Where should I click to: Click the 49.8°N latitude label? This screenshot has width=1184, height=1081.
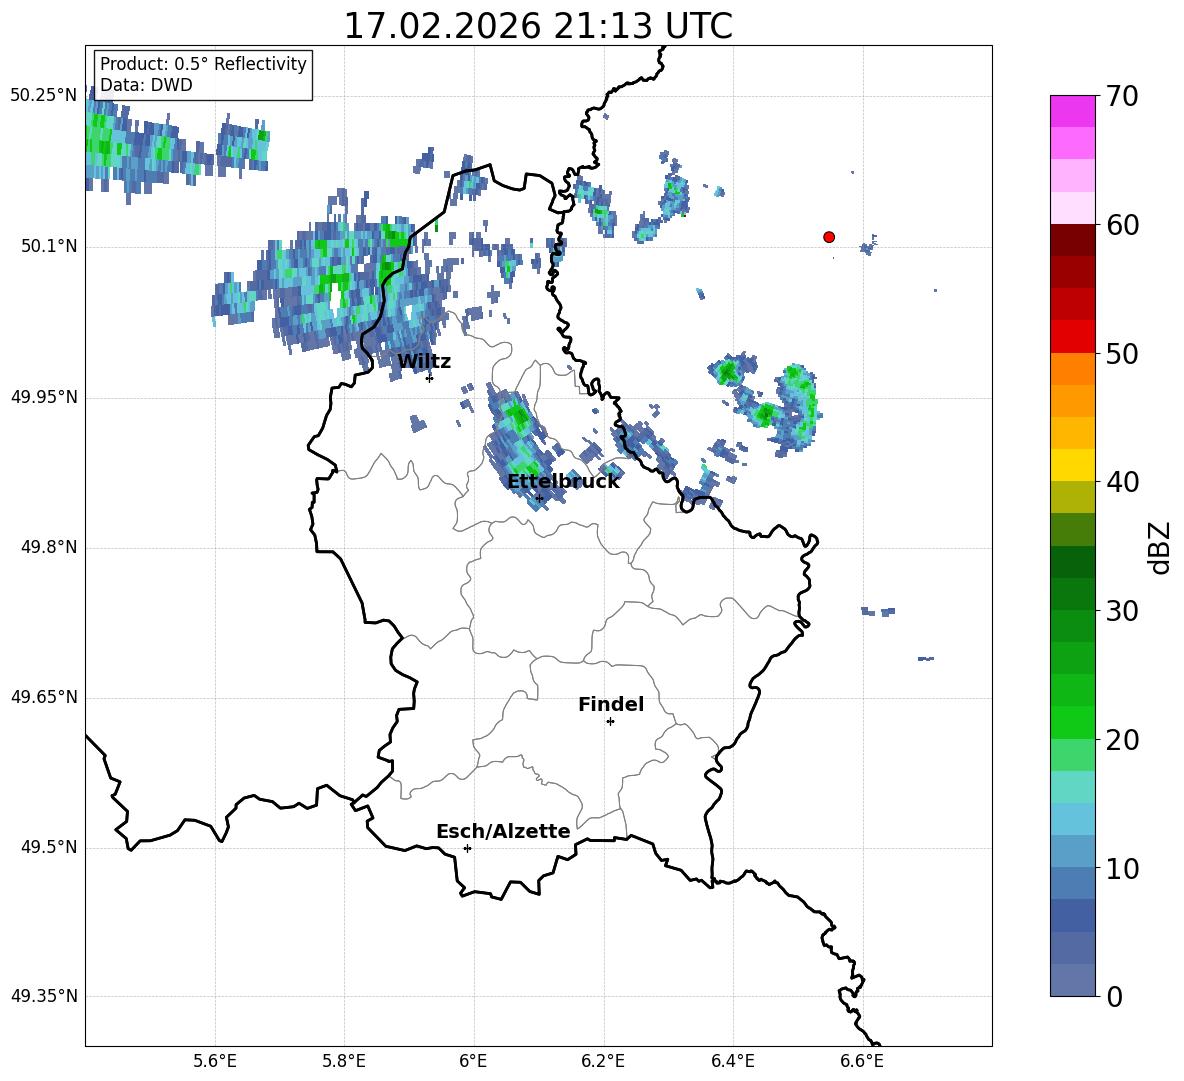coord(49,547)
